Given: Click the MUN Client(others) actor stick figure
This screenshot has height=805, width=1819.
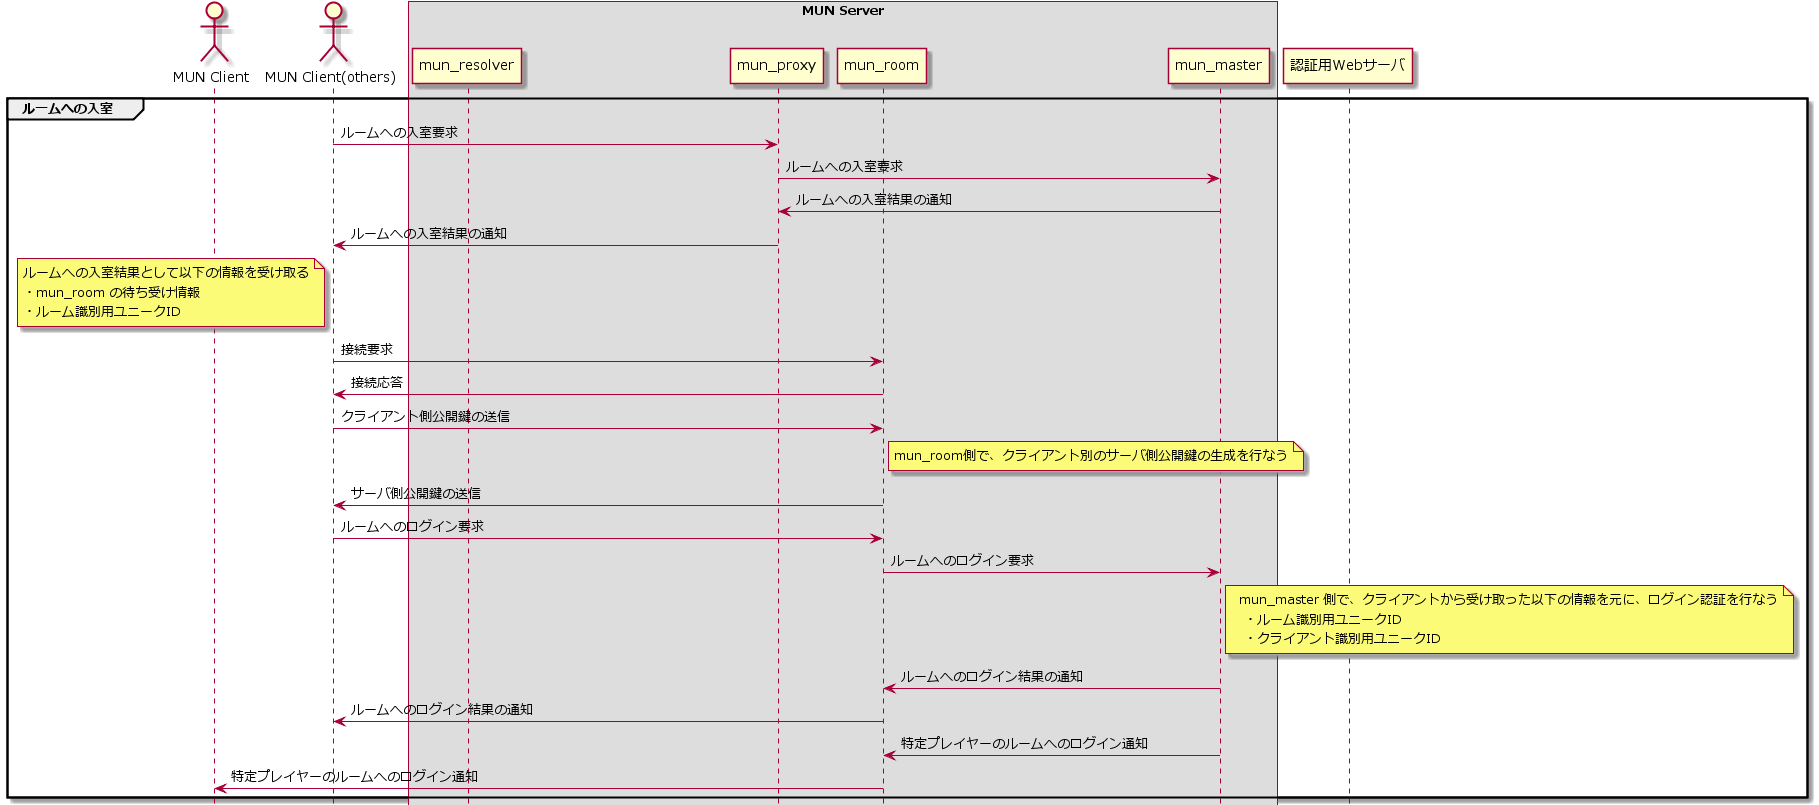Looking at the screenshot, I should click(x=333, y=33).
